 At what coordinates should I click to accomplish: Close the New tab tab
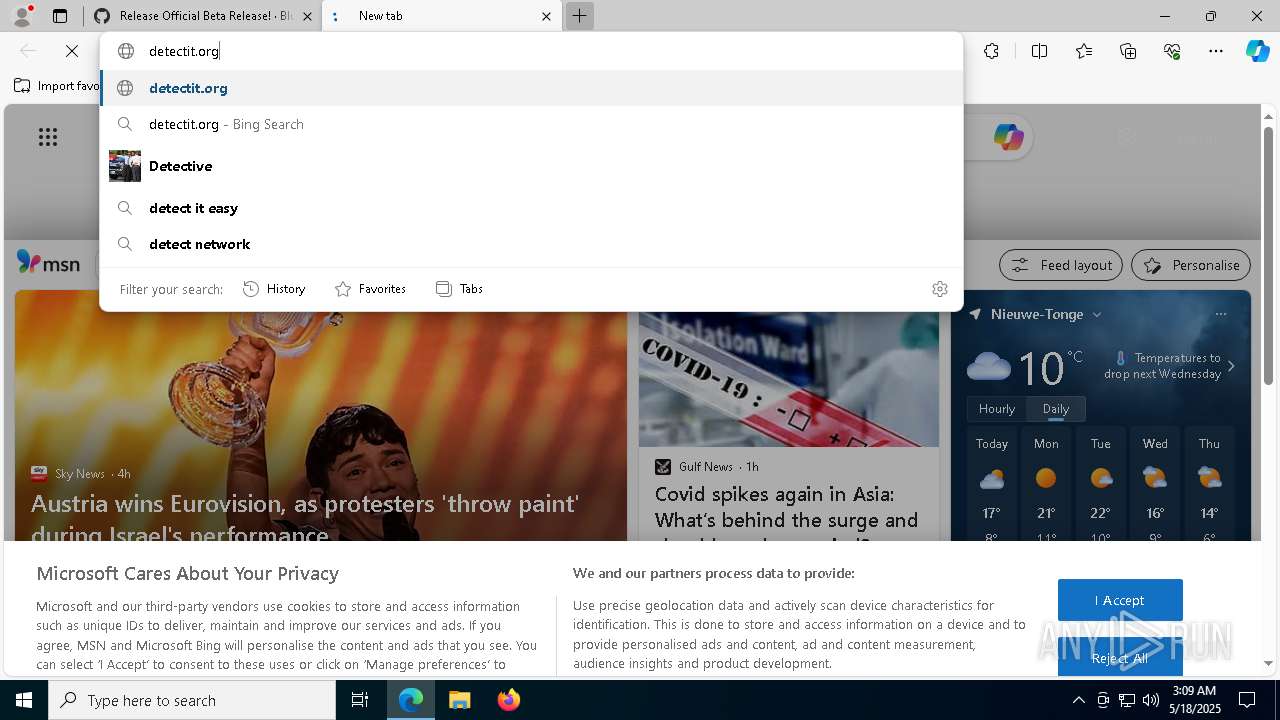(x=547, y=16)
